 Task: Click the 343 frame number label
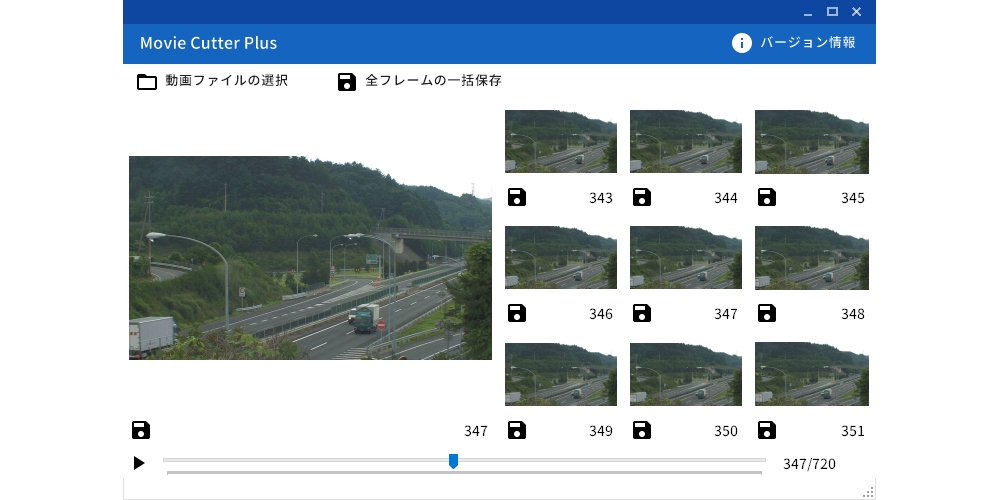pyautogui.click(x=601, y=198)
